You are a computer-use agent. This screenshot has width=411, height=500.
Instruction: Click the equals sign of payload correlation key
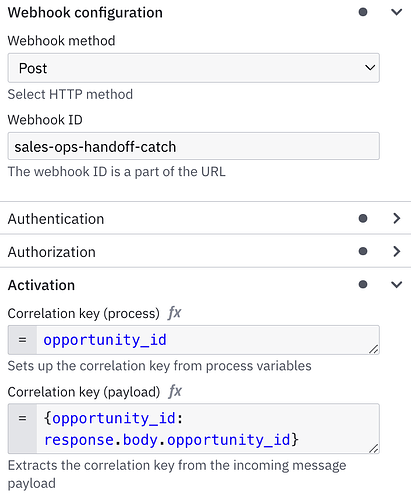tap(22, 418)
